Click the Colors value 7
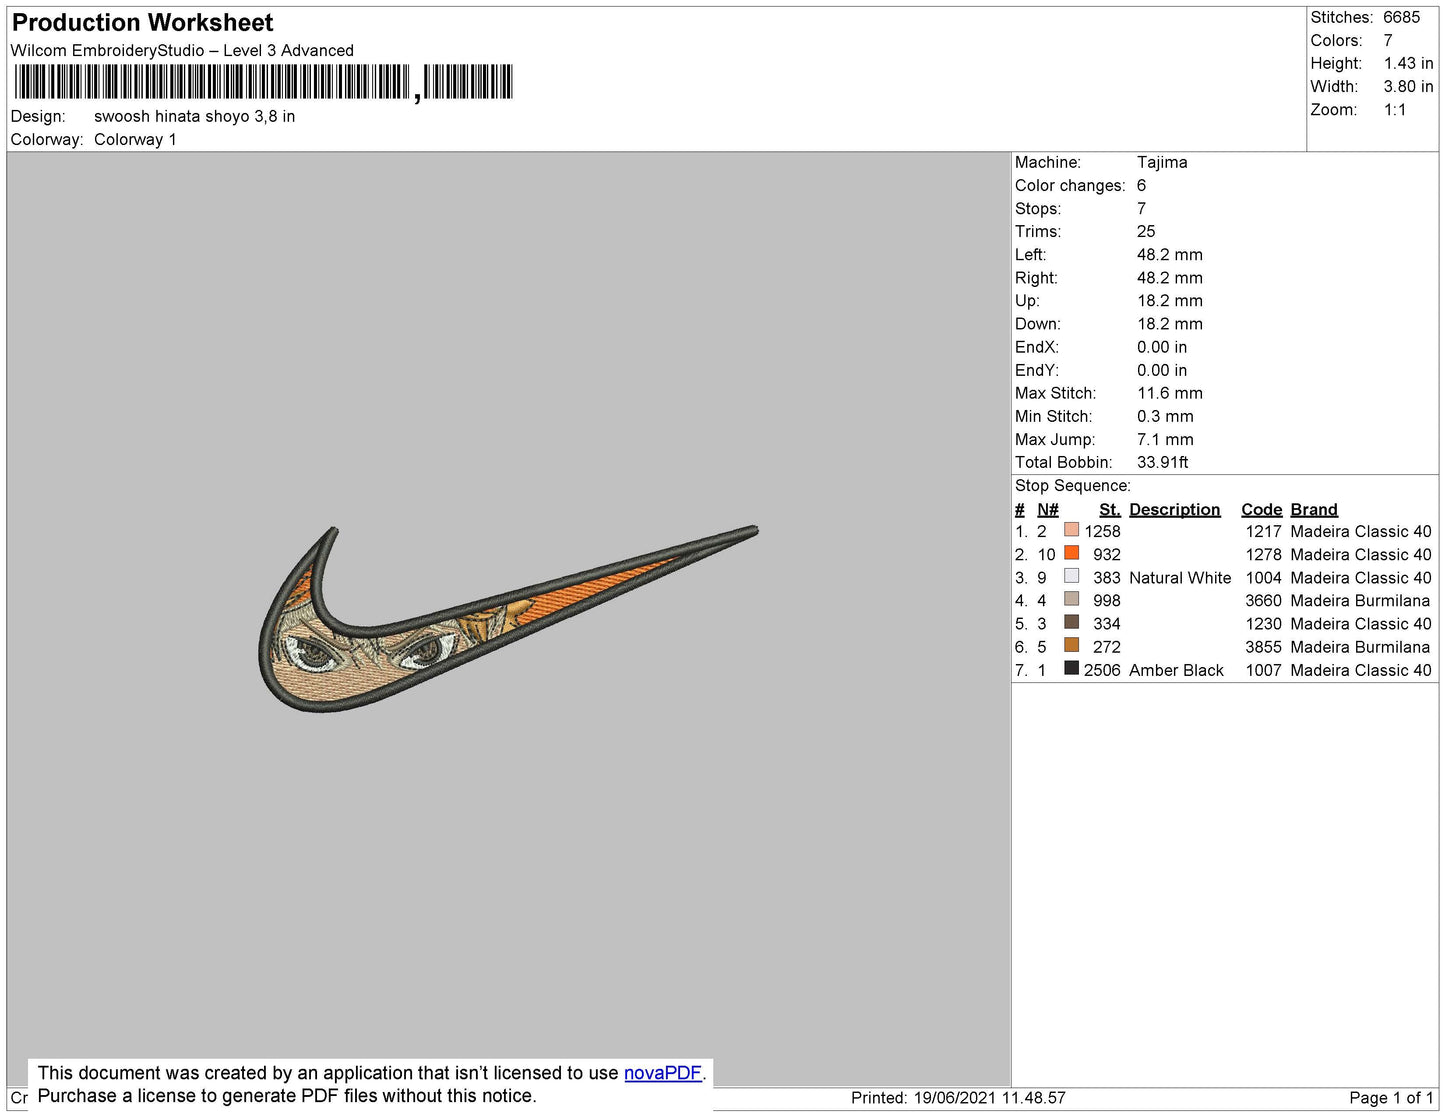Screen dimensions: 1445x1117 tap(1388, 40)
